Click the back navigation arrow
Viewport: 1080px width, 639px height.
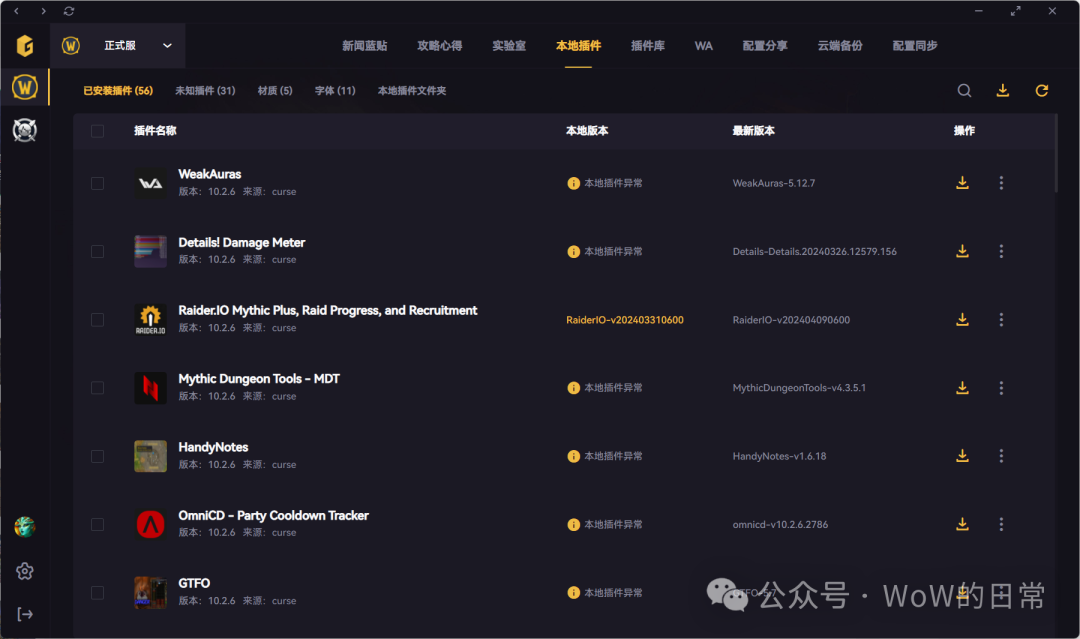tap(17, 11)
